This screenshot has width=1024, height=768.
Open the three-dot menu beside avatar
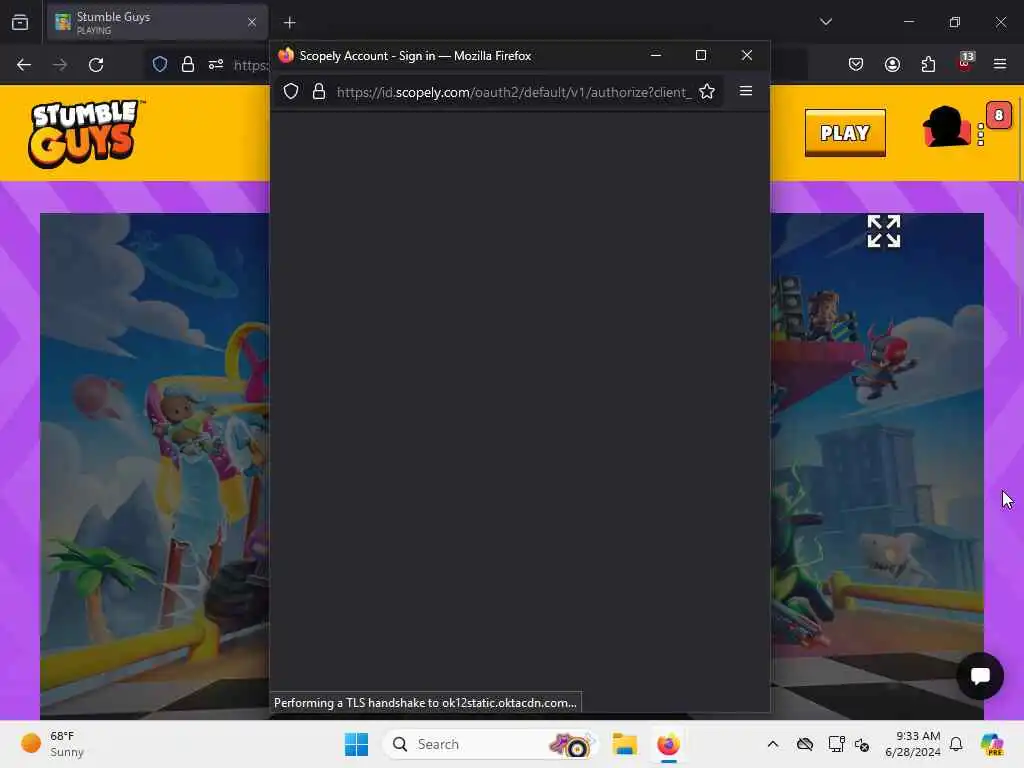(980, 134)
